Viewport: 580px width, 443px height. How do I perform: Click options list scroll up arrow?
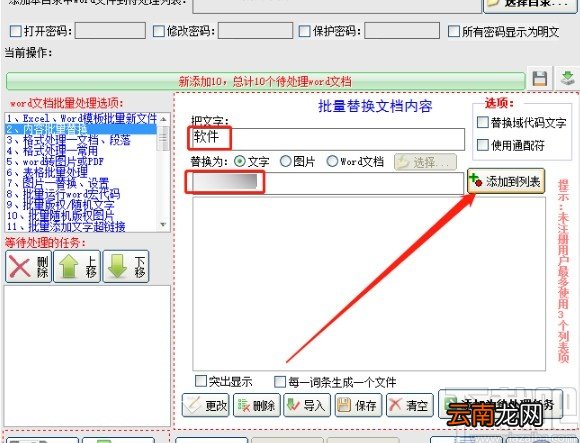[x=163, y=119]
